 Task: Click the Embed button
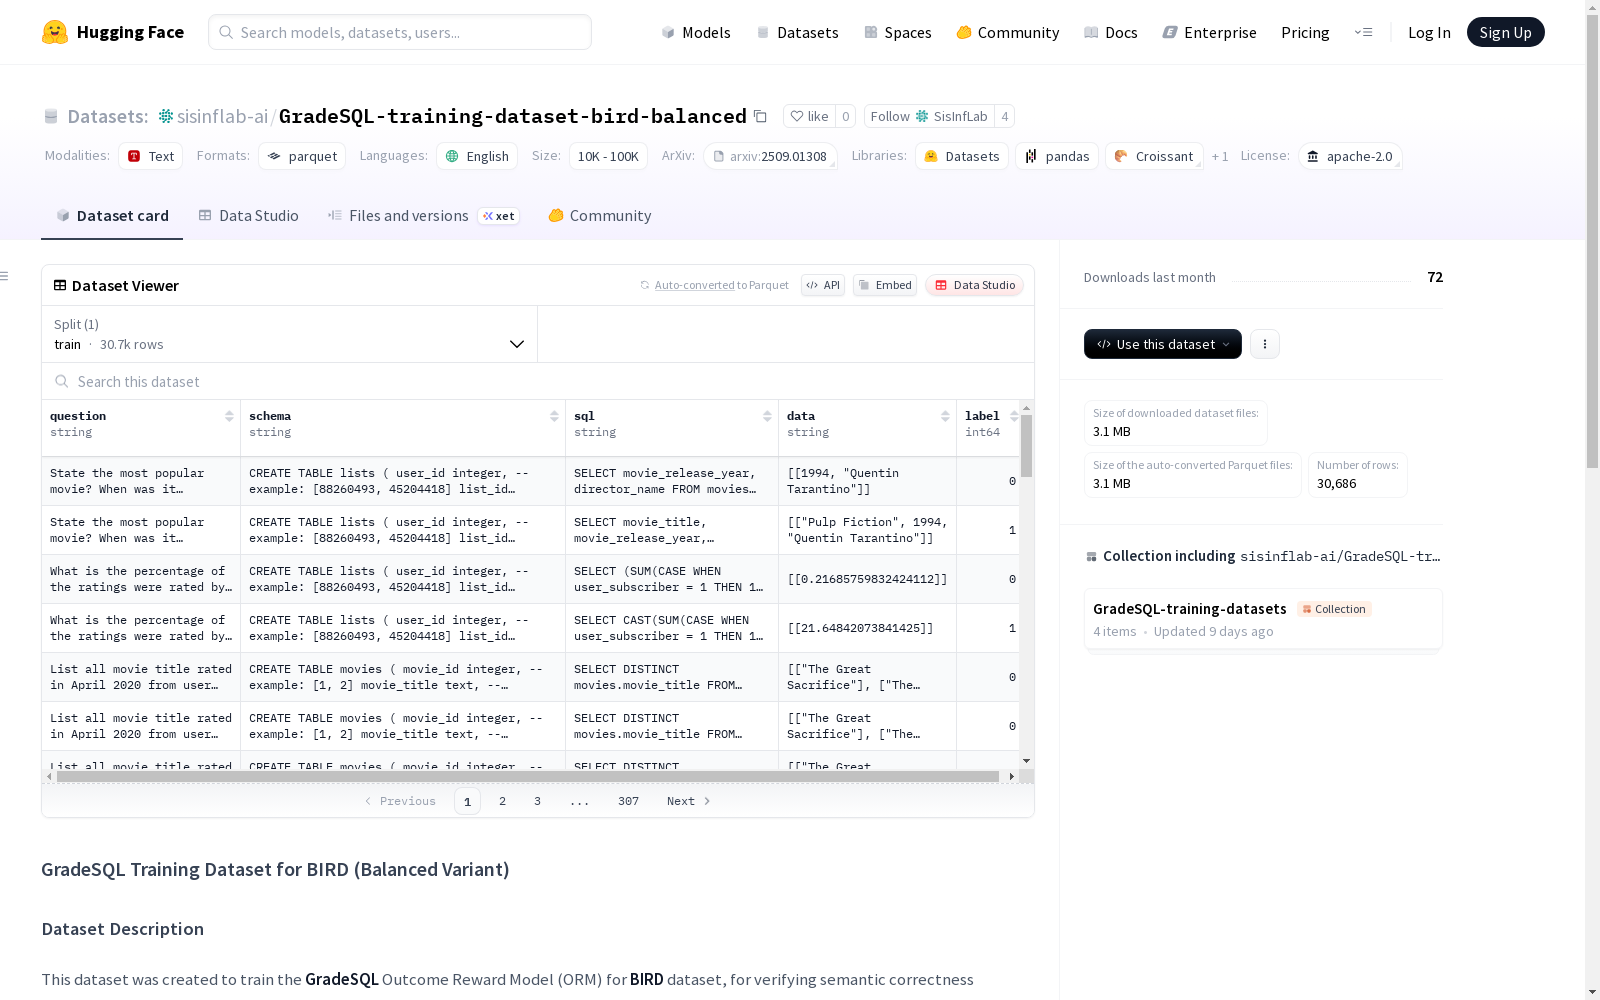[x=885, y=285]
